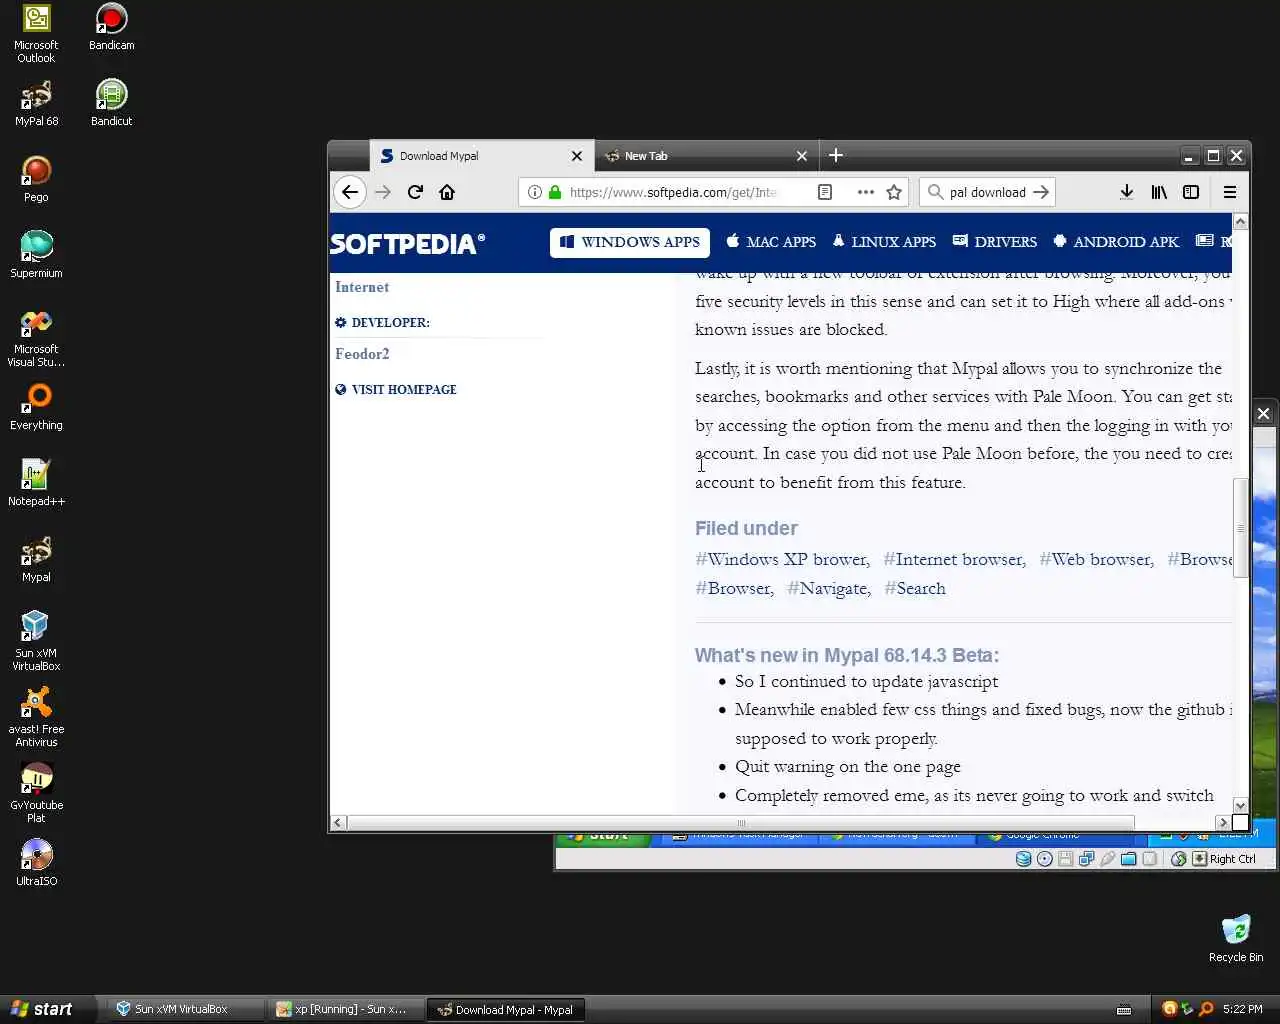Open the #Web browser tag
This screenshot has width=1280, height=1024.
coord(1097,560)
